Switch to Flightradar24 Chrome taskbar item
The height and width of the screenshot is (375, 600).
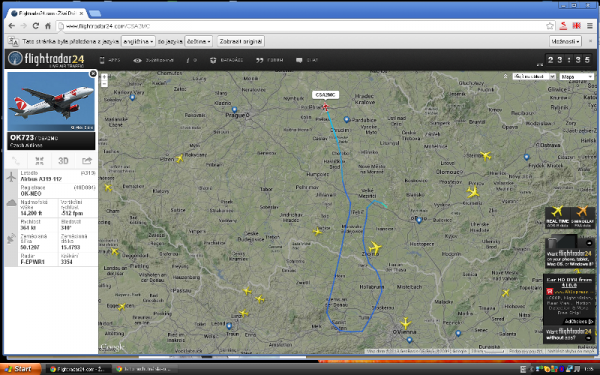78,369
